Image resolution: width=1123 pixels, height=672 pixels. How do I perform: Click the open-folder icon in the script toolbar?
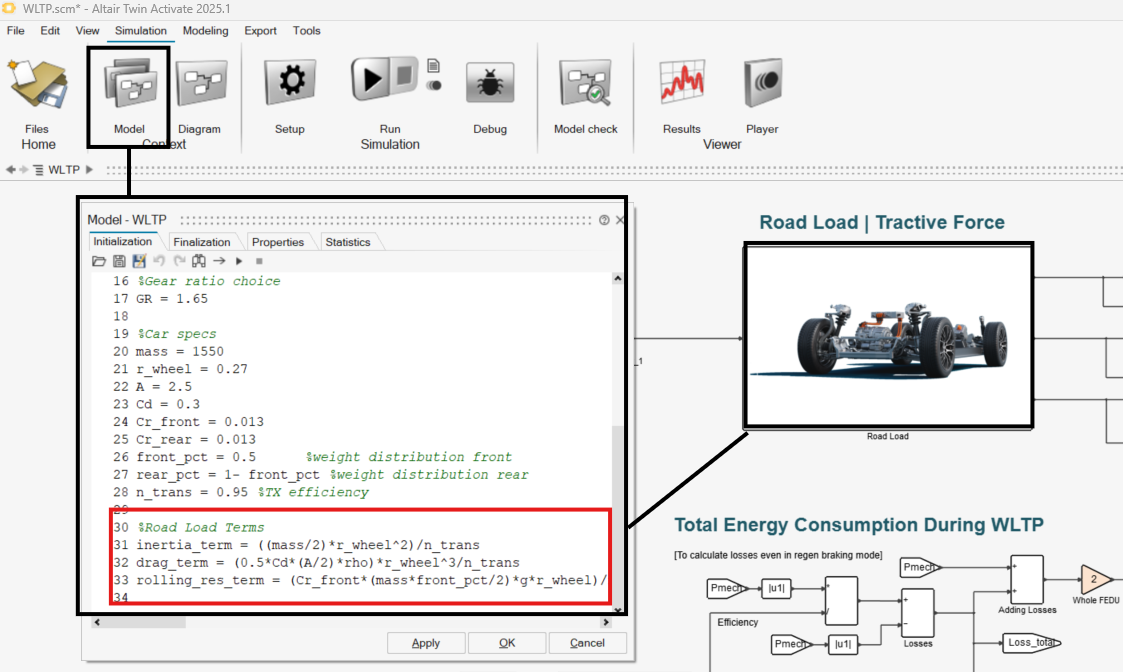(99, 261)
